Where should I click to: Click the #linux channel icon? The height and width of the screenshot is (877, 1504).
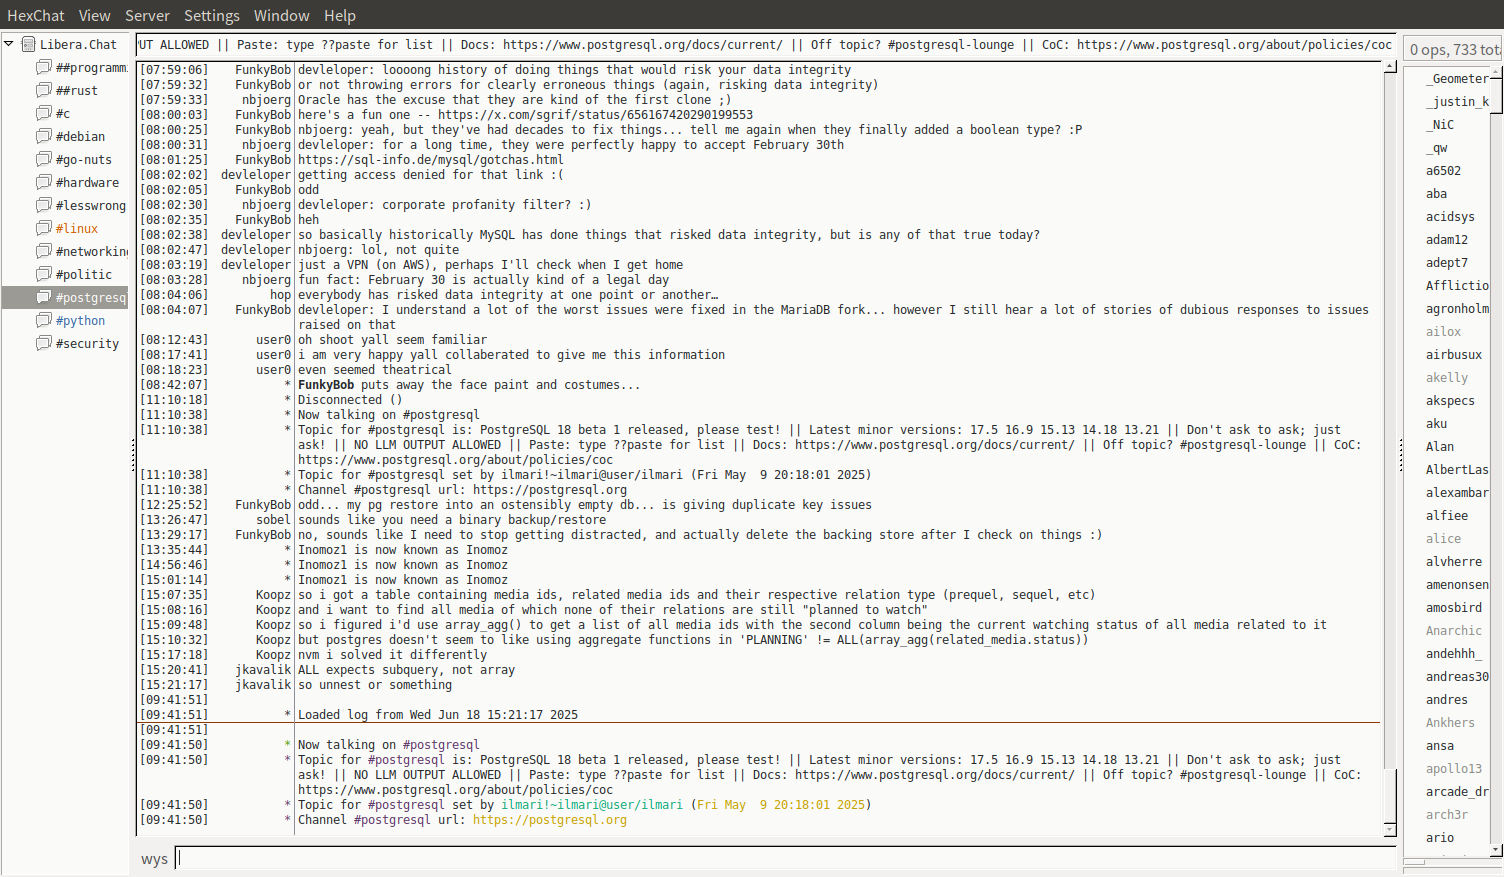tap(44, 228)
